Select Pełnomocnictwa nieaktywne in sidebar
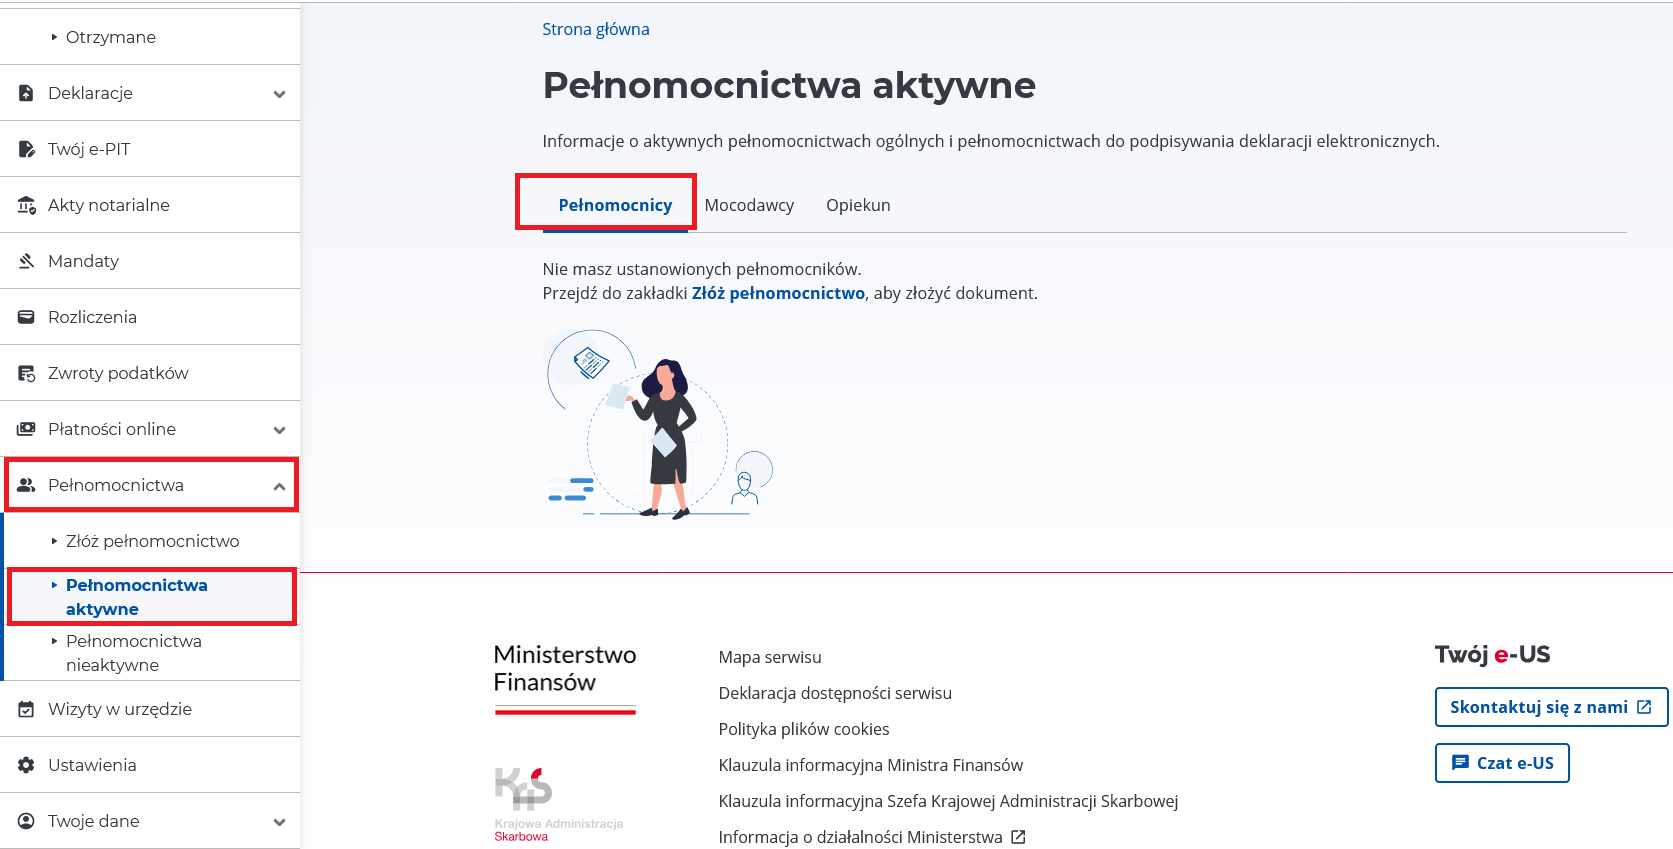This screenshot has width=1673, height=849. 134,653
